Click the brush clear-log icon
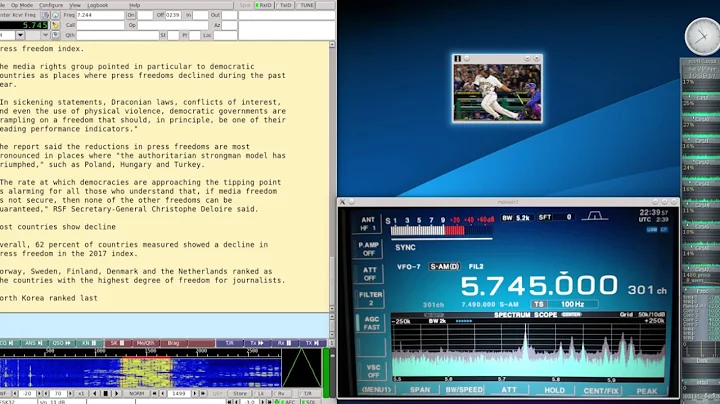The image size is (720, 404). 55,25
